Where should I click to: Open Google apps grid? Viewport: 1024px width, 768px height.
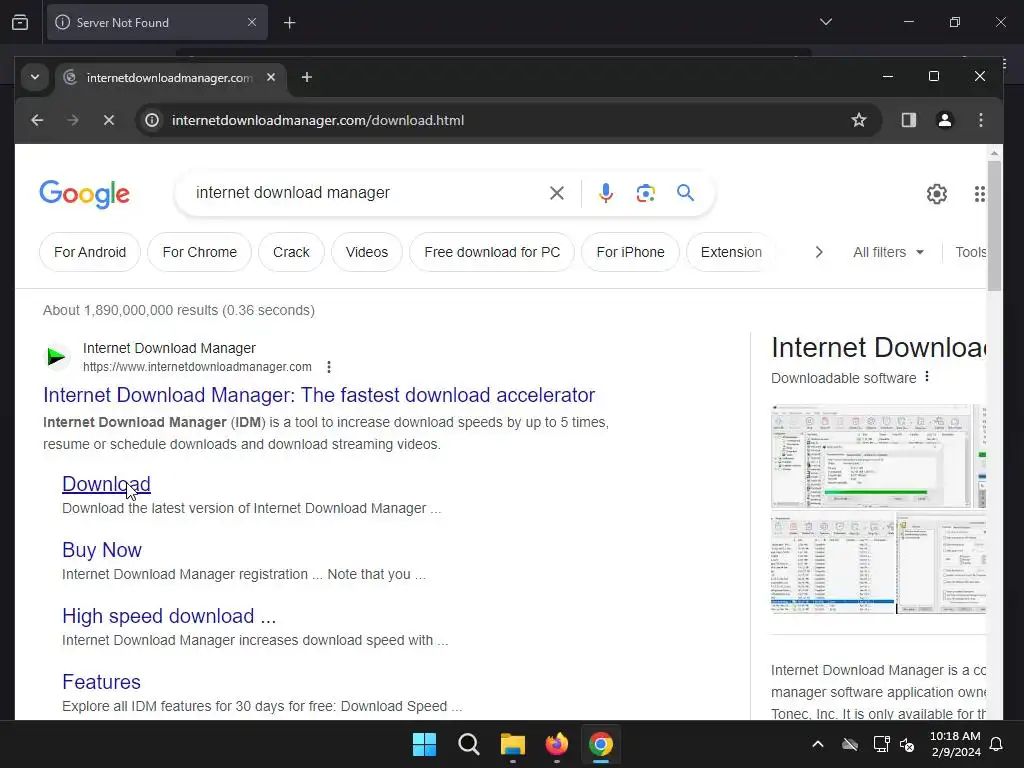click(979, 194)
